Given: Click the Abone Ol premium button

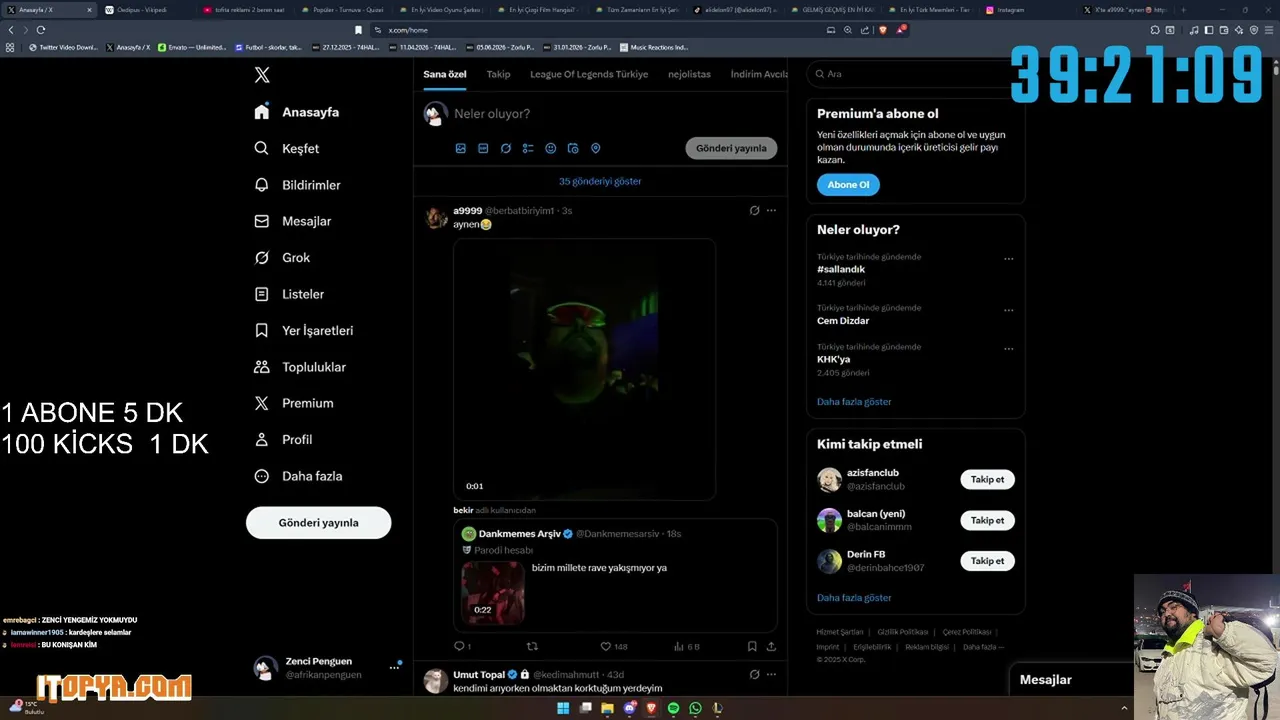Looking at the screenshot, I should coord(848,184).
